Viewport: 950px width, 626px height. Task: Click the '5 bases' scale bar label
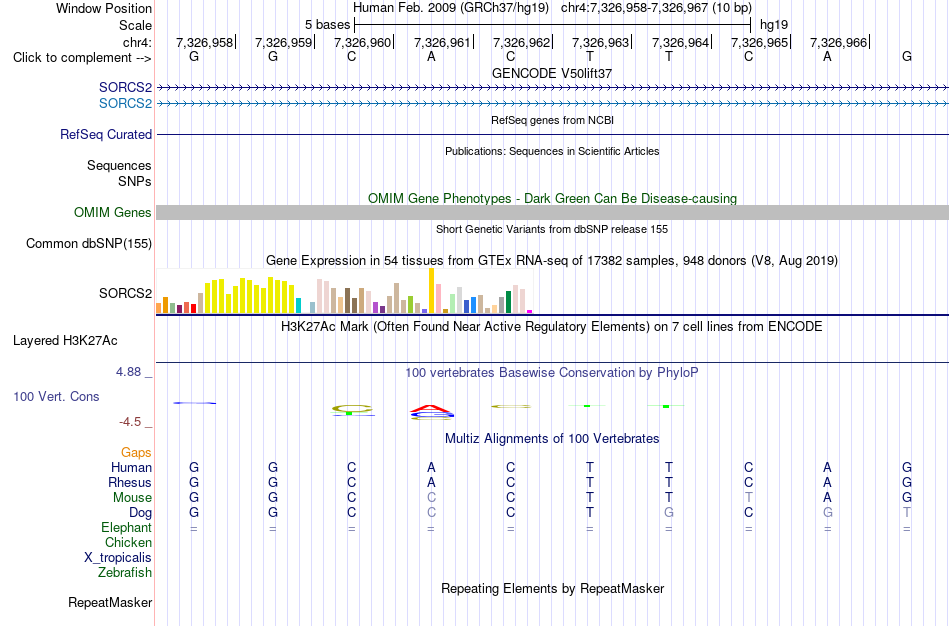327,25
